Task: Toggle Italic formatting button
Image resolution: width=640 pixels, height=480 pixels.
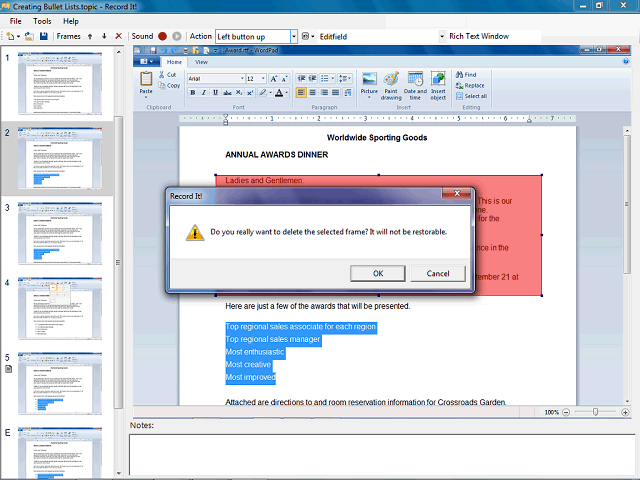Action: coord(204,93)
